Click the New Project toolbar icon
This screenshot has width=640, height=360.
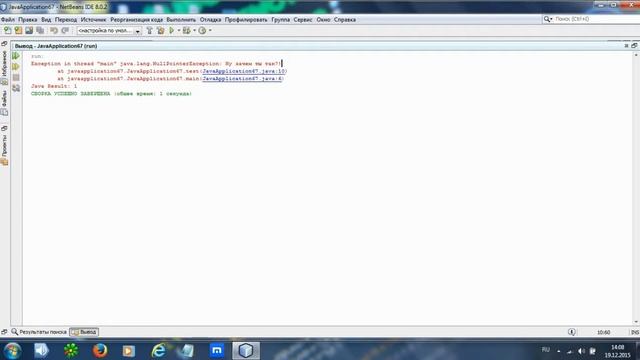pos(18,31)
